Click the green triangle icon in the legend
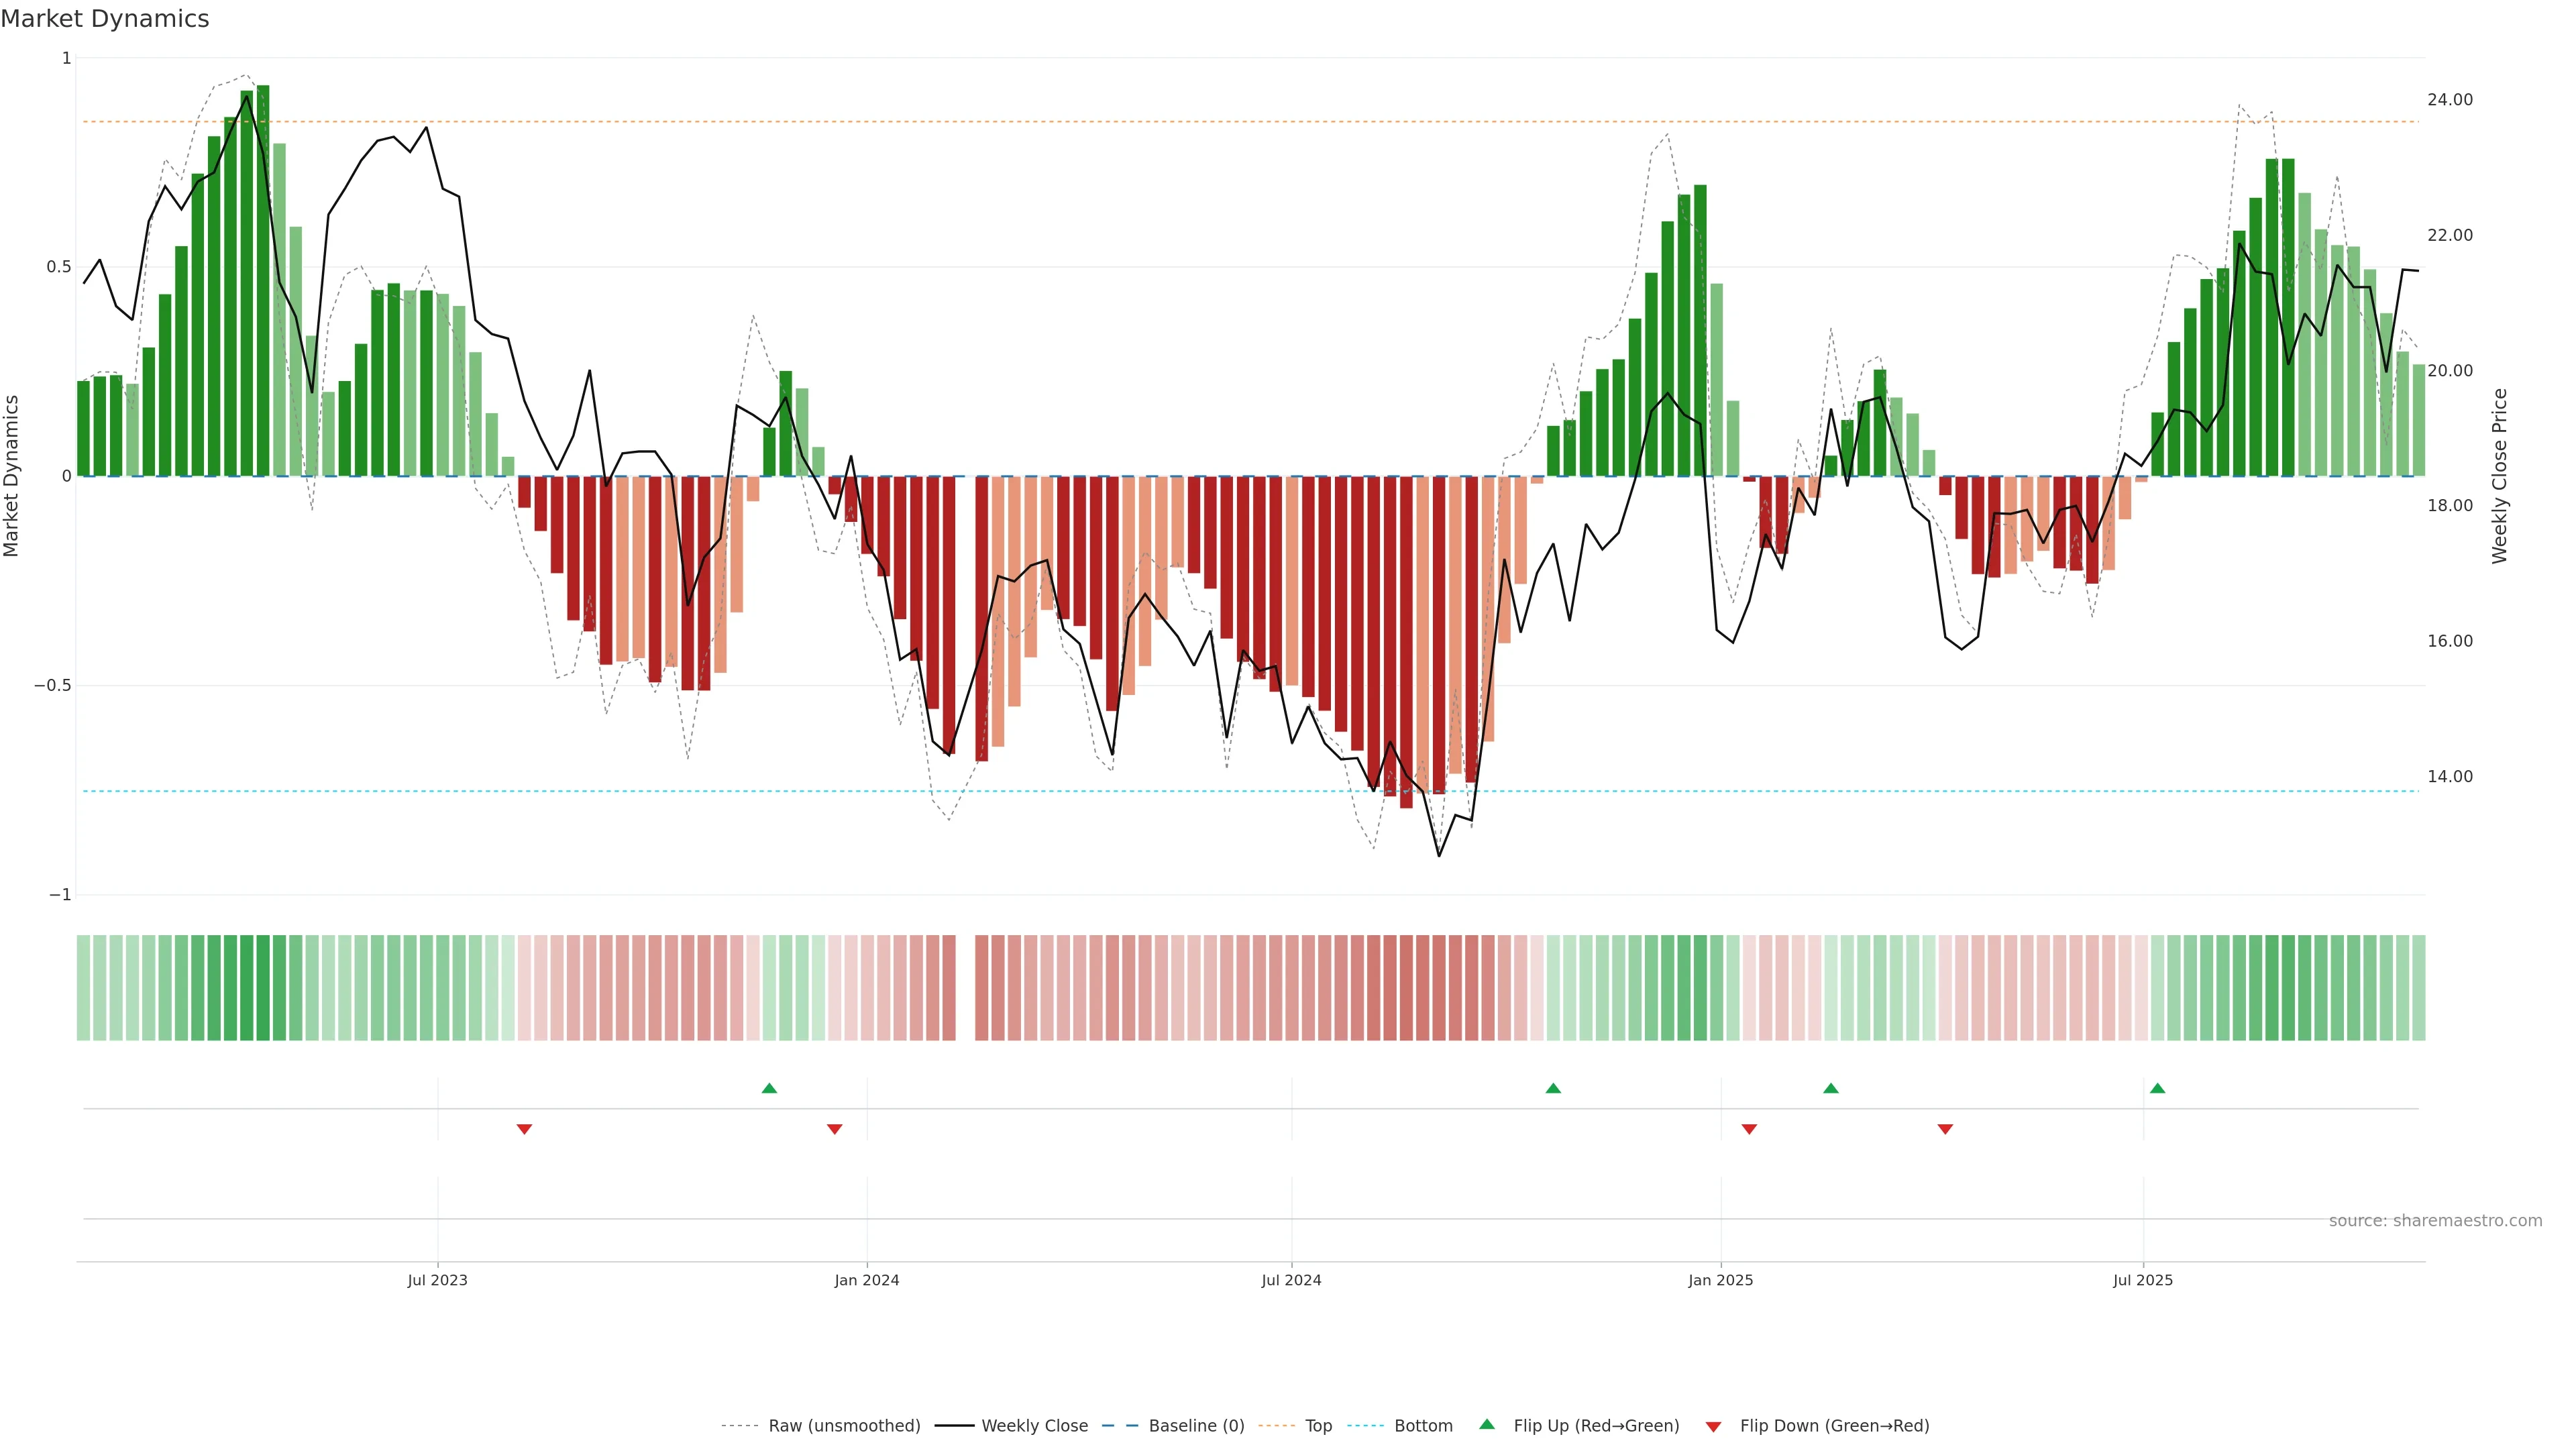 [x=1487, y=1425]
